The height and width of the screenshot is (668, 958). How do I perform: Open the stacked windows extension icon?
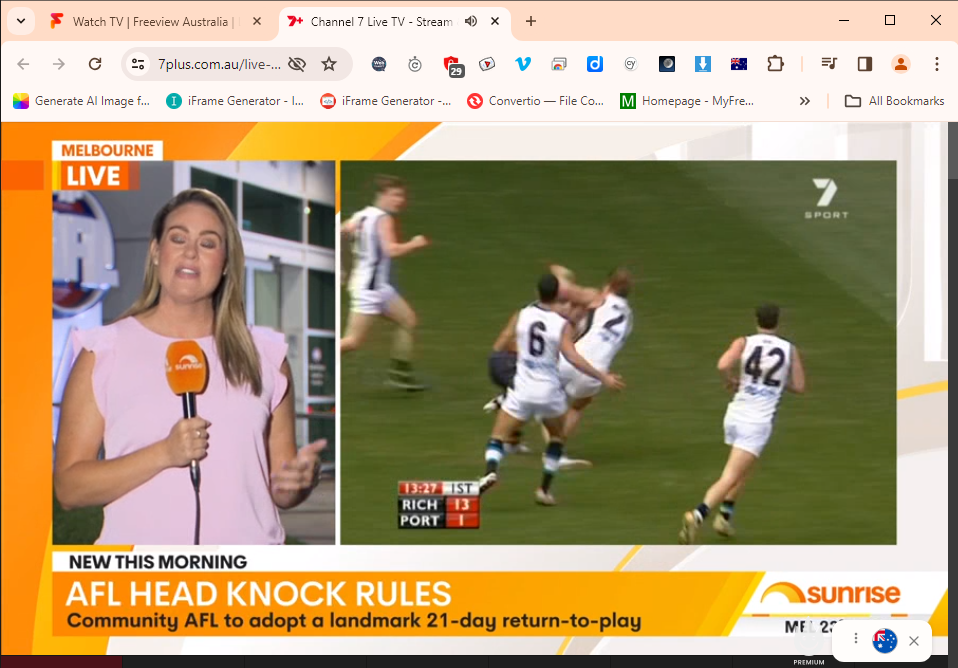coord(559,64)
